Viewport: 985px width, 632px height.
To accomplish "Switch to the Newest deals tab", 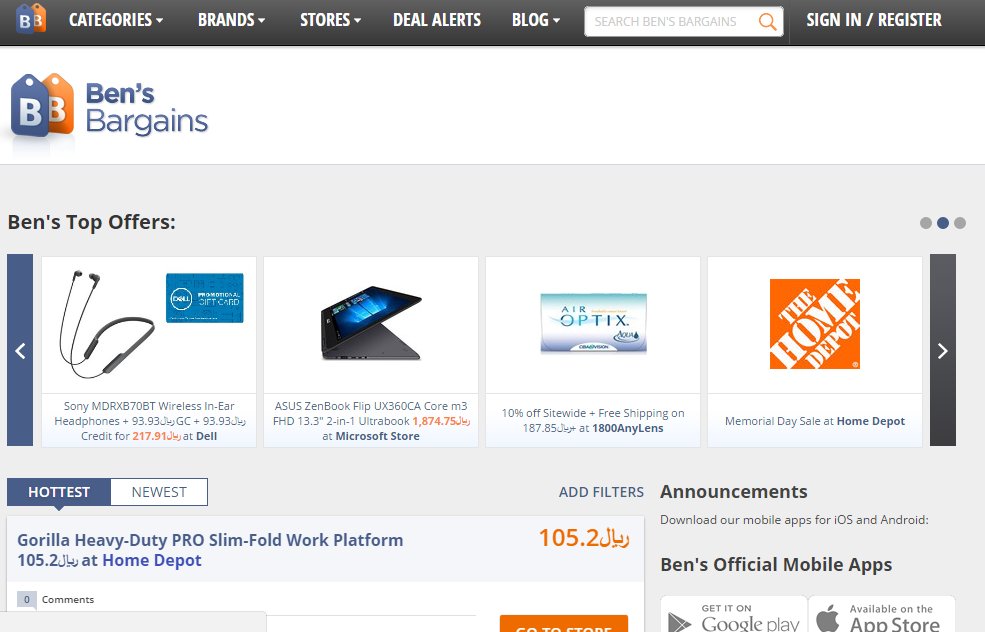I will pyautogui.click(x=159, y=492).
